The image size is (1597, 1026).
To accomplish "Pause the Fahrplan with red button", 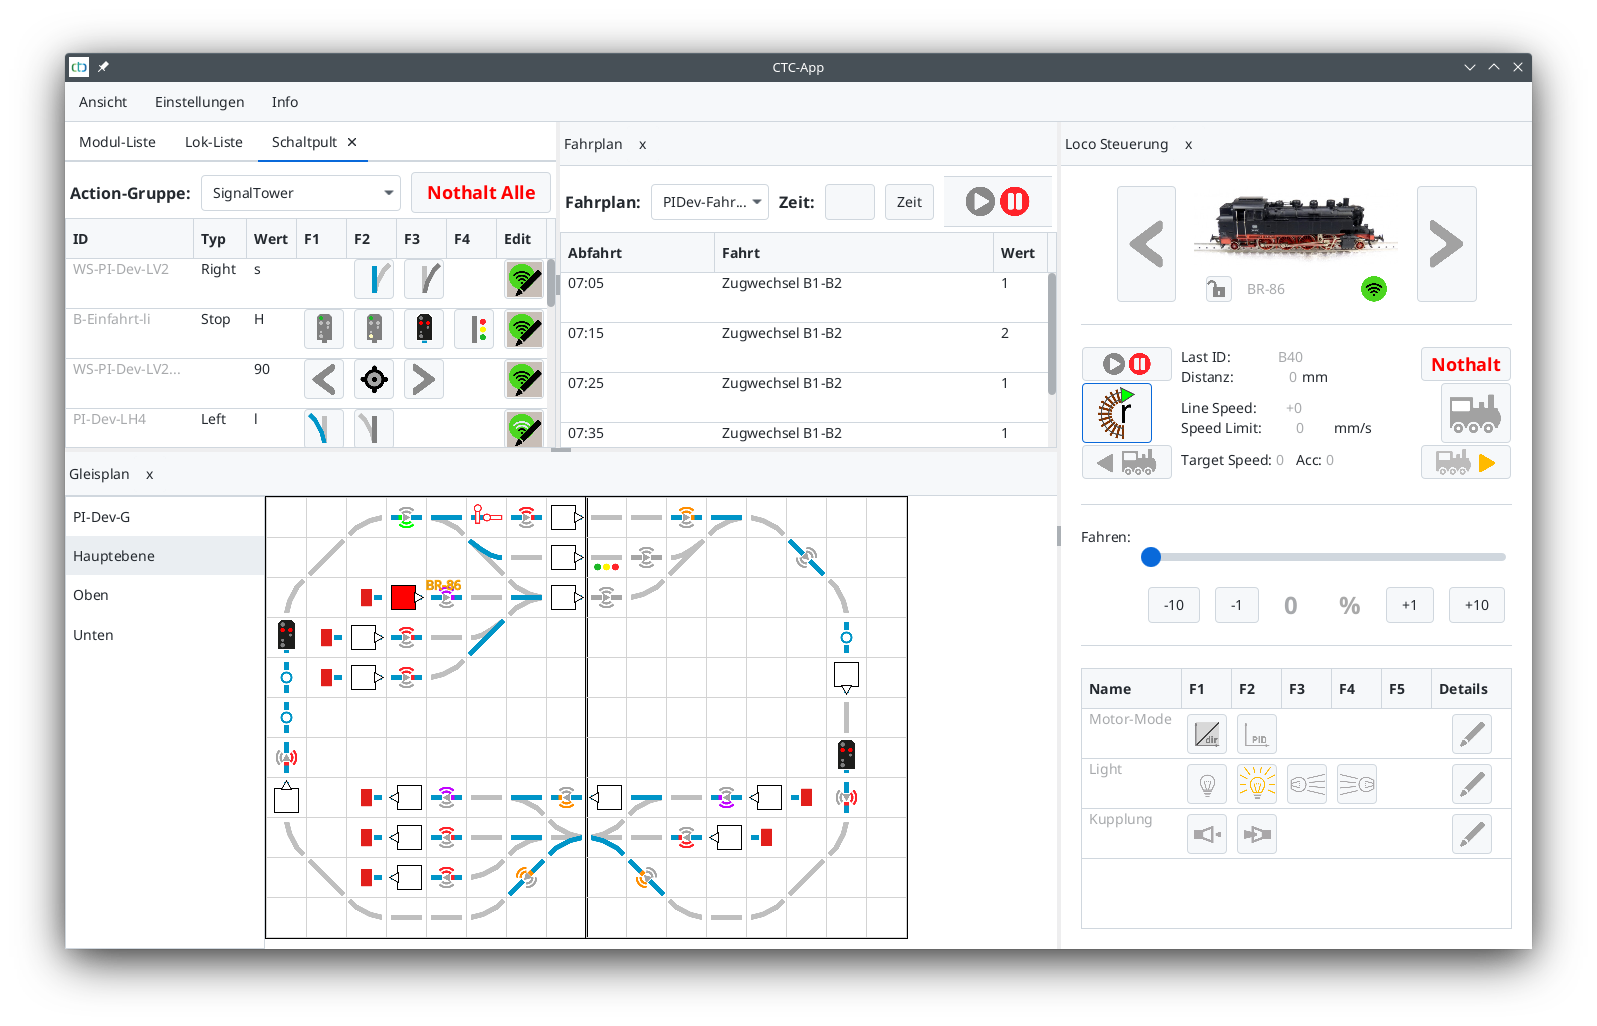I will click(1014, 201).
